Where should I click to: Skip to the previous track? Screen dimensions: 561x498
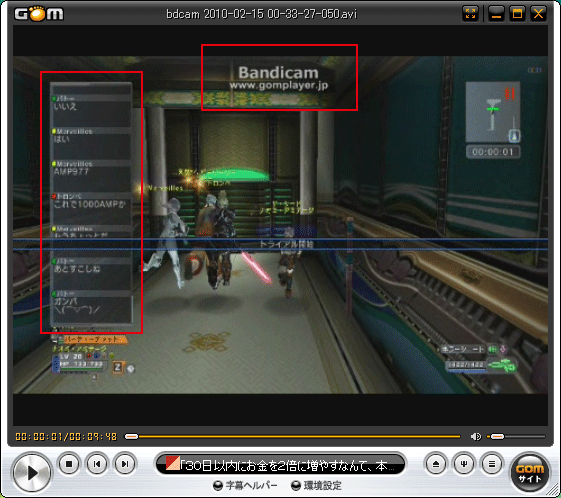[97, 464]
